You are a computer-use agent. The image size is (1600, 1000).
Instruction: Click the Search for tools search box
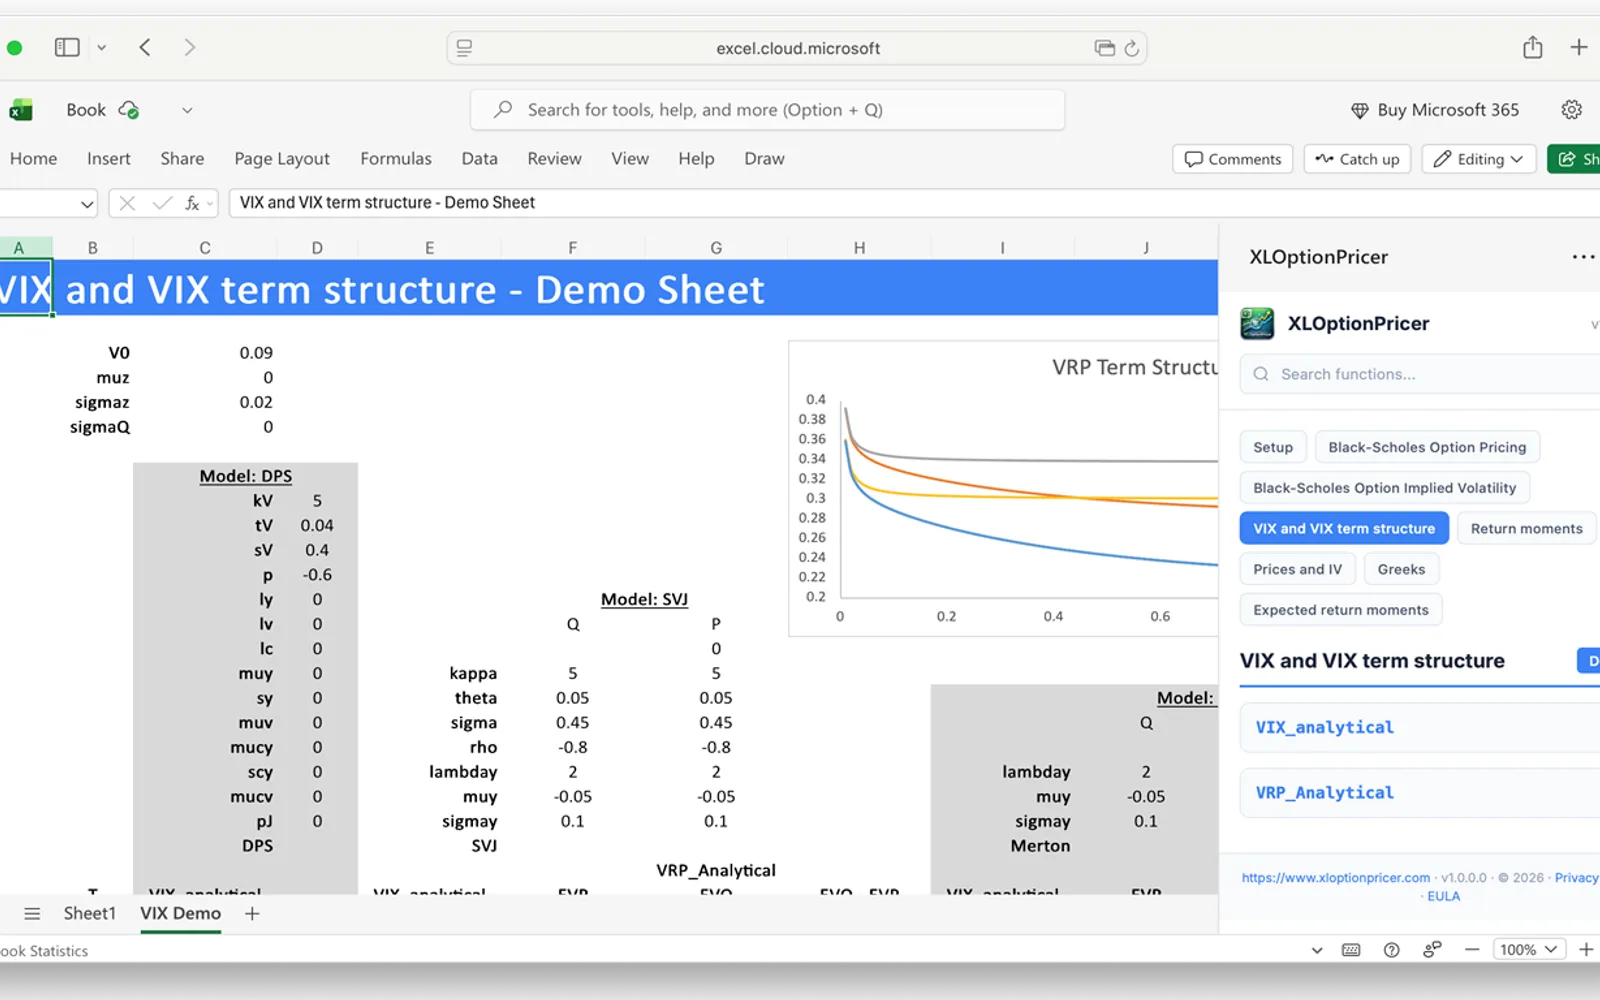[767, 110]
